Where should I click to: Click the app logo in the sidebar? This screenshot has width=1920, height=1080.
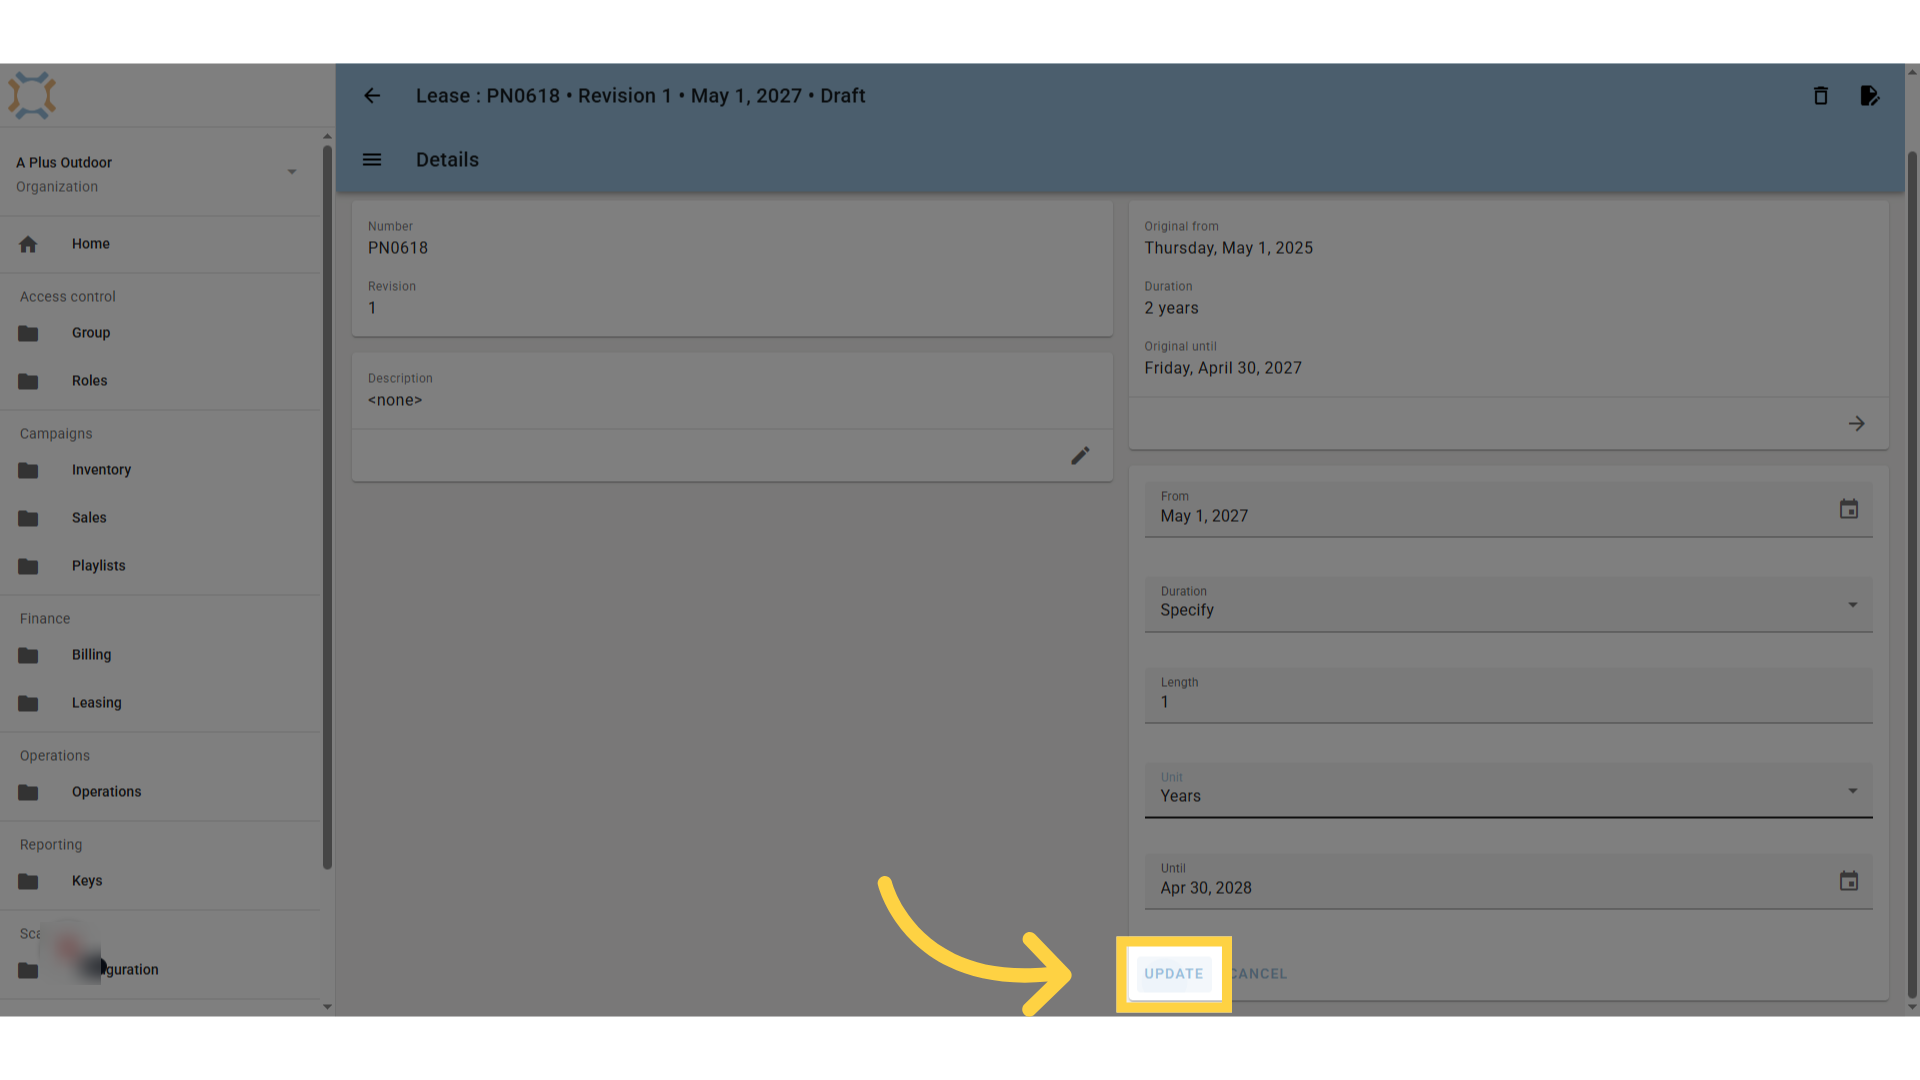(x=32, y=96)
